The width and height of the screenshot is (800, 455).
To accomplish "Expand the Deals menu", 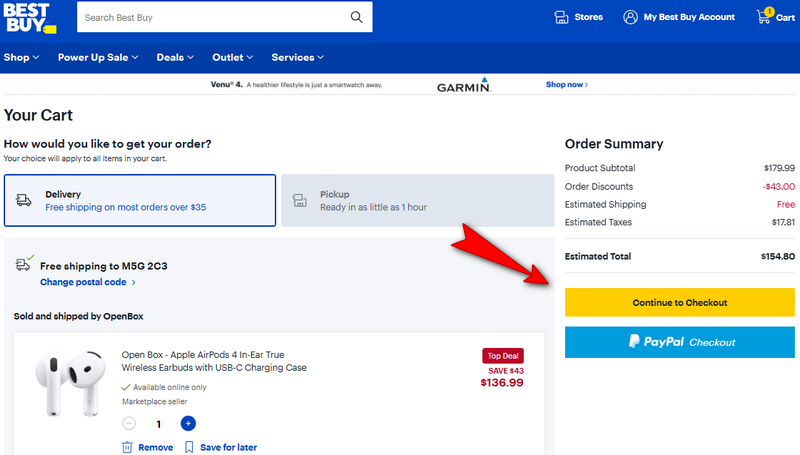I will point(175,57).
